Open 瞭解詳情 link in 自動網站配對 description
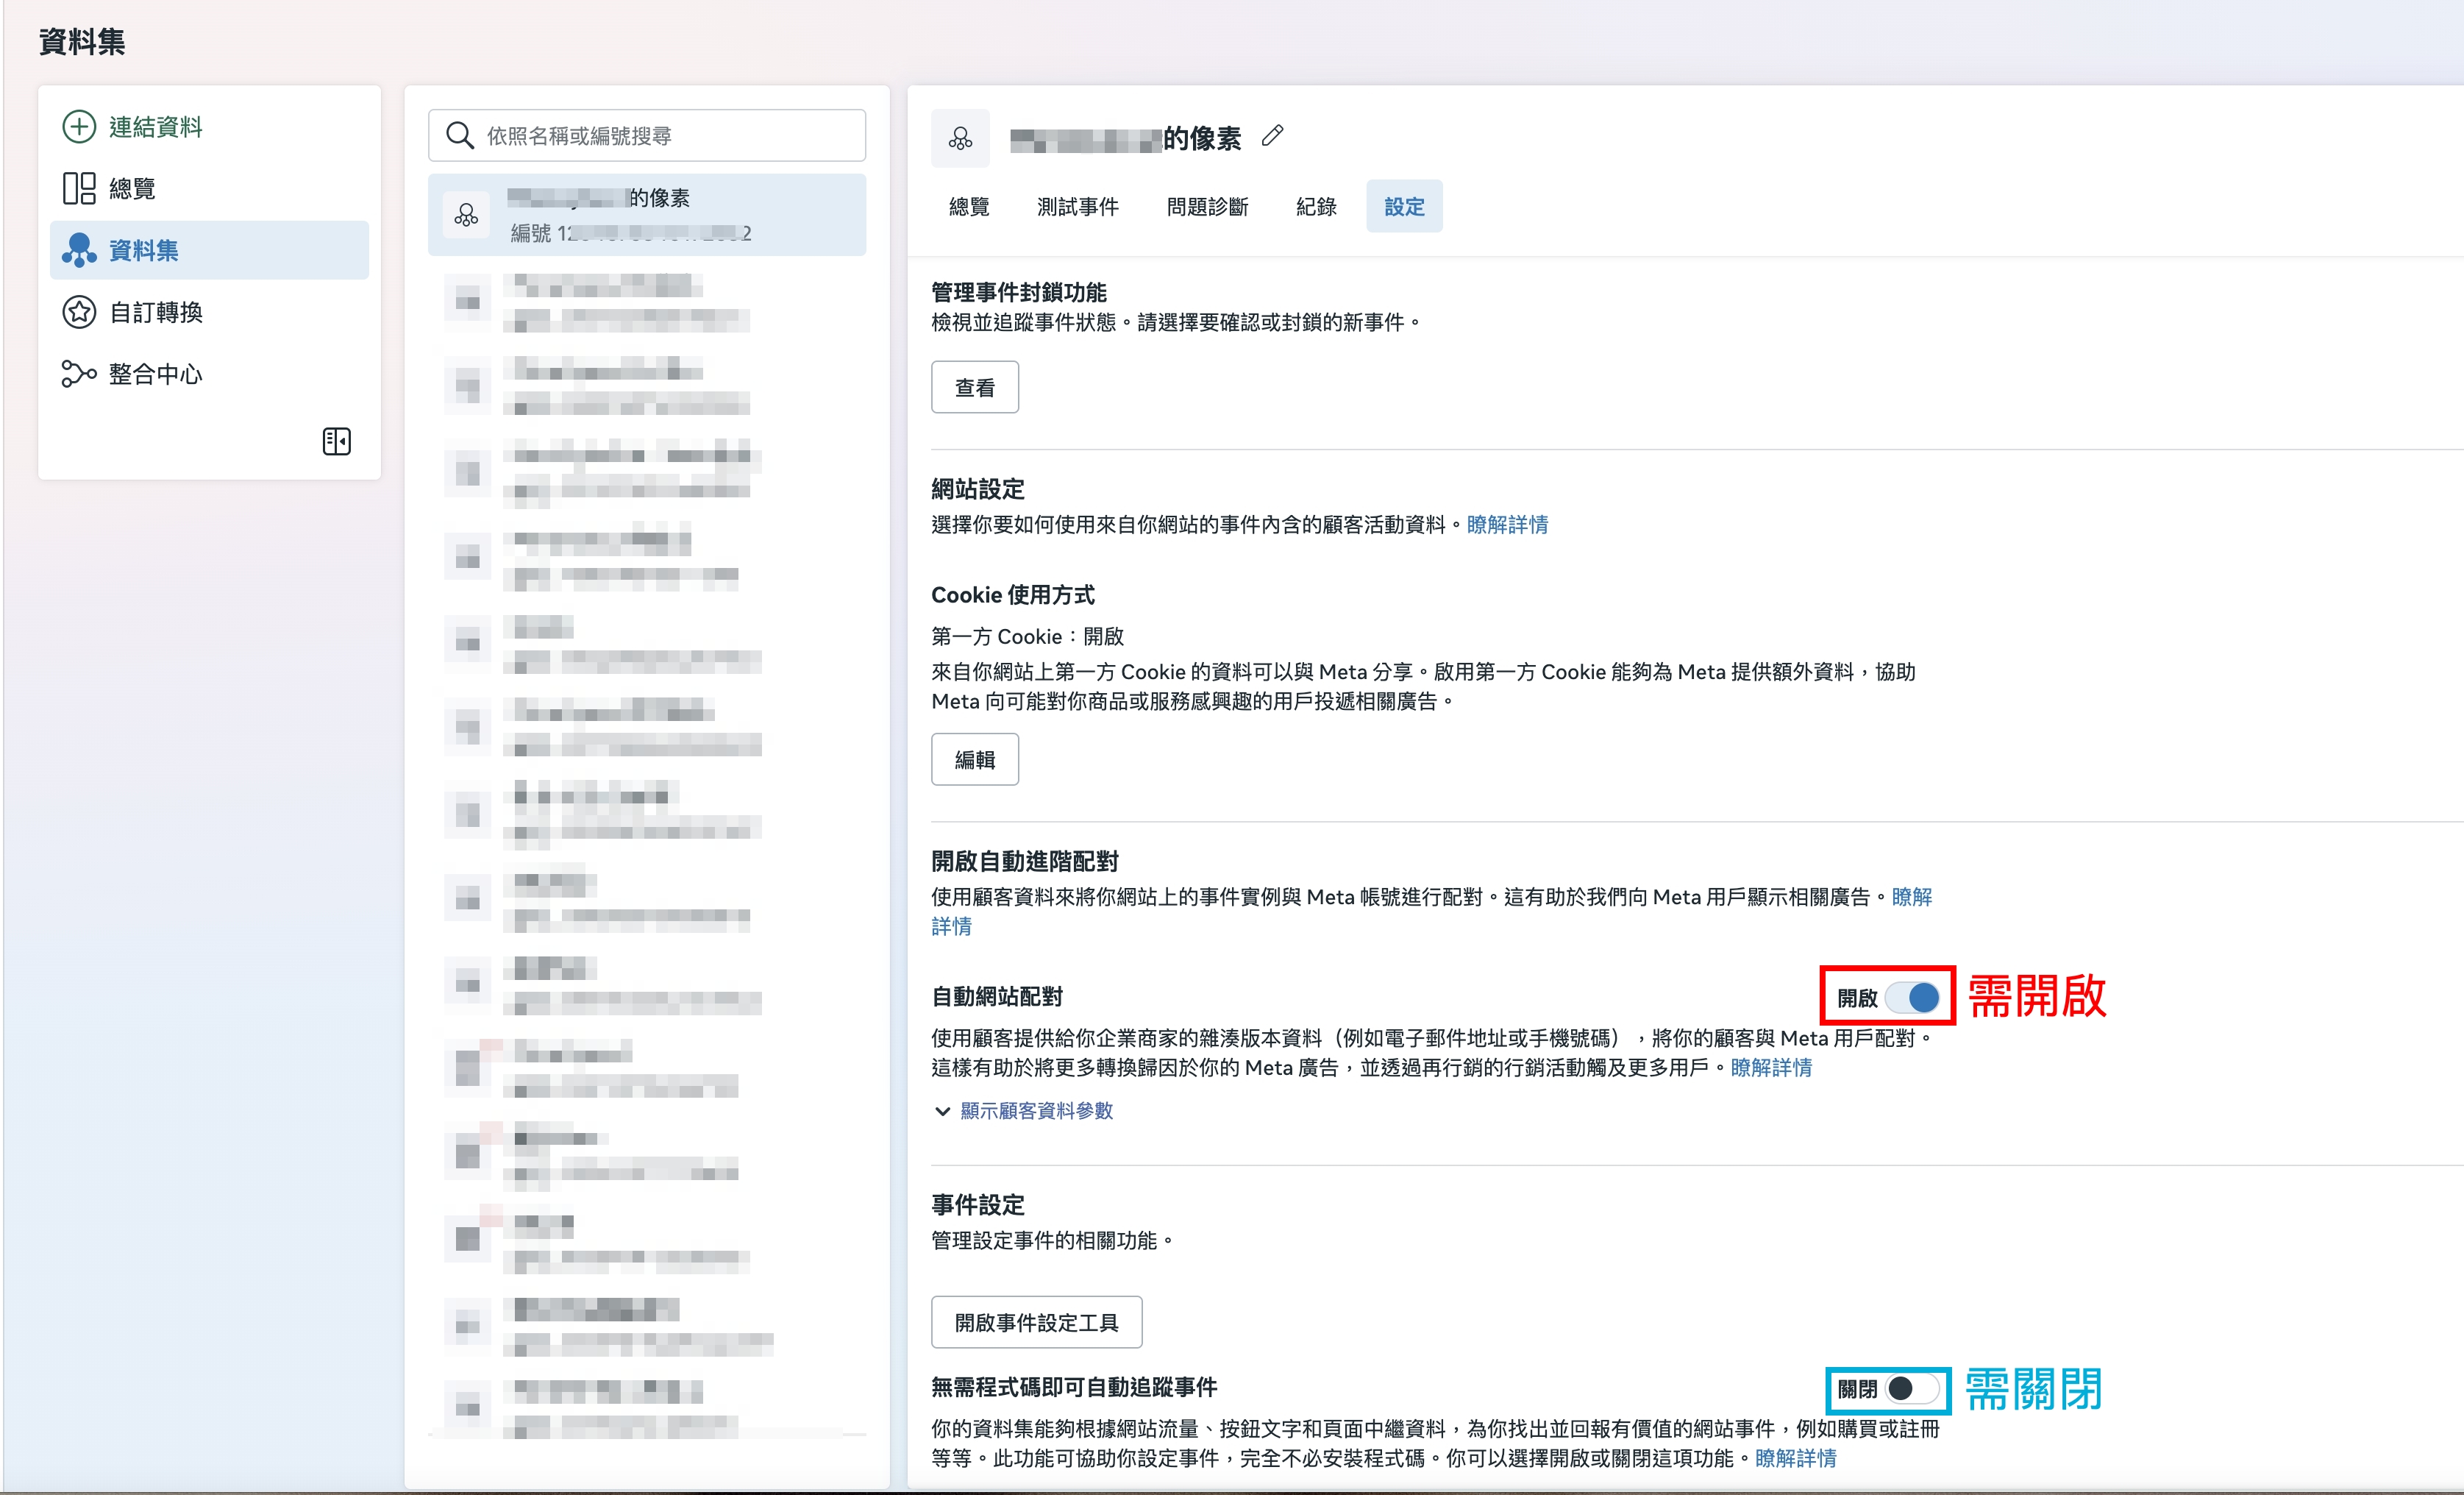The image size is (2464, 1495). tap(1771, 1067)
